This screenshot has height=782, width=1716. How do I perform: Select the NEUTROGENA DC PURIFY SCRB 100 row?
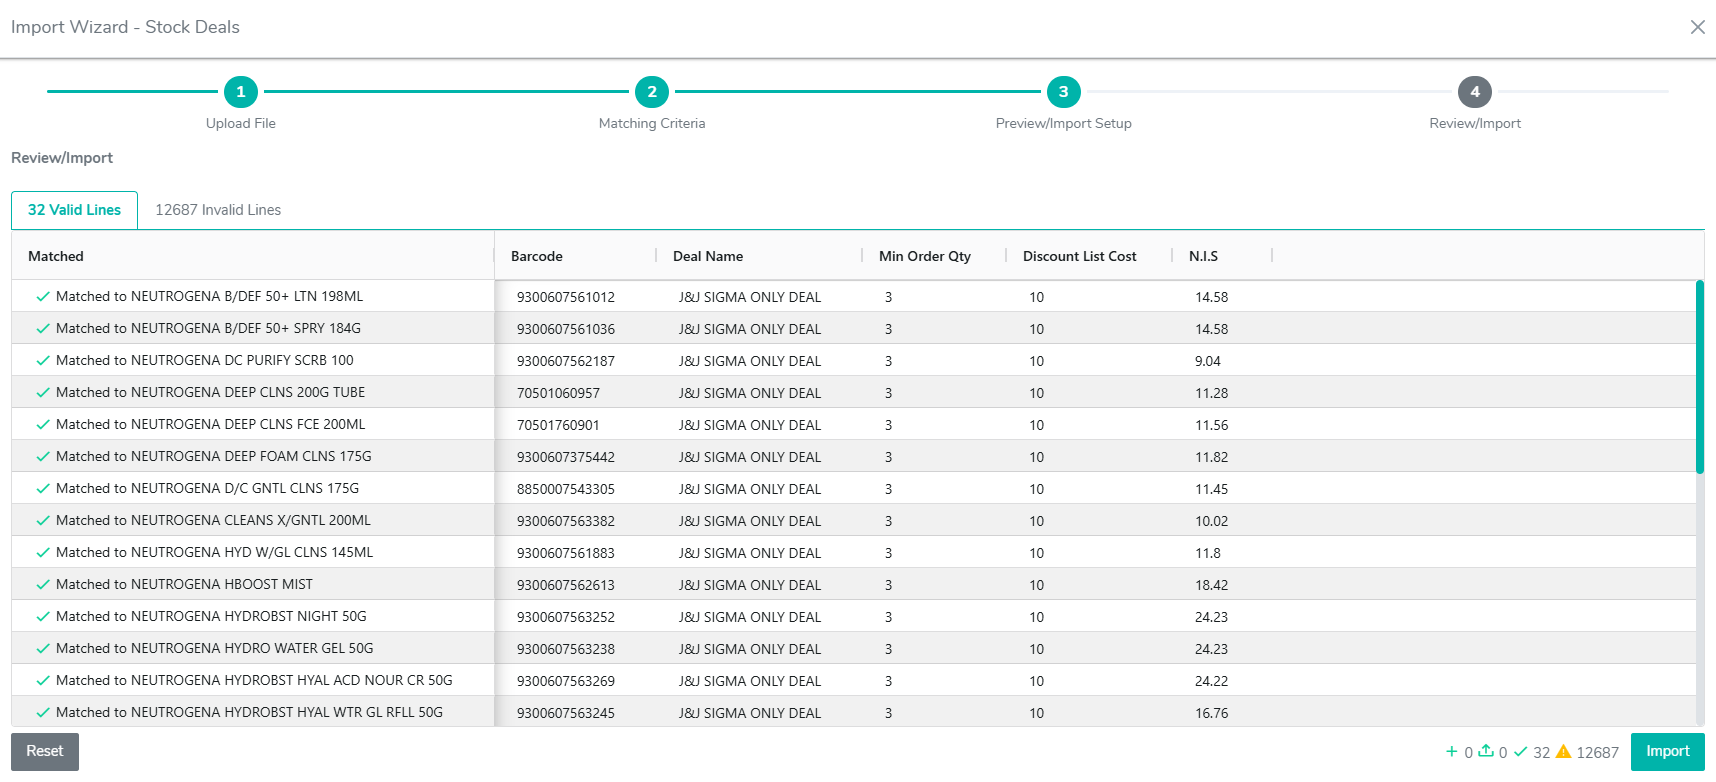pos(204,361)
